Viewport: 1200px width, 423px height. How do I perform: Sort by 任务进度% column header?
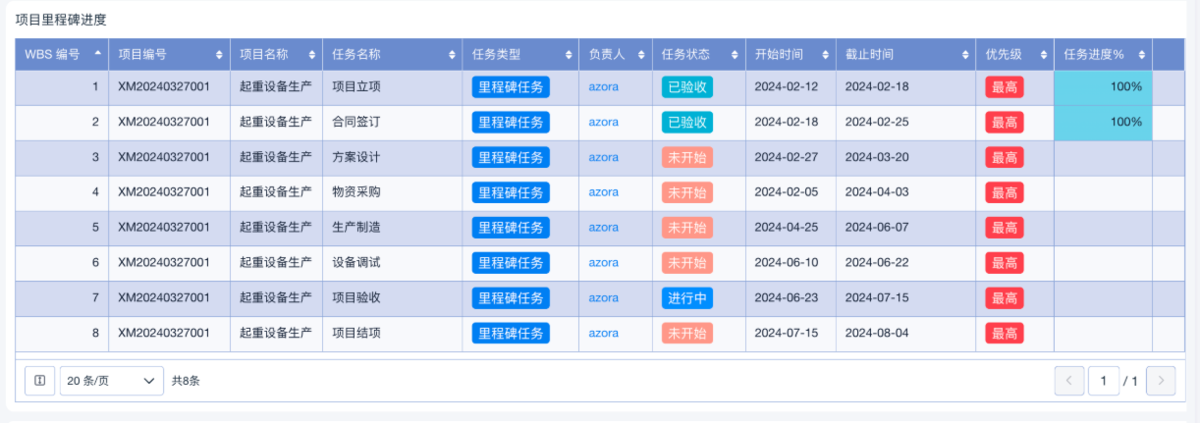[x=1141, y=54]
